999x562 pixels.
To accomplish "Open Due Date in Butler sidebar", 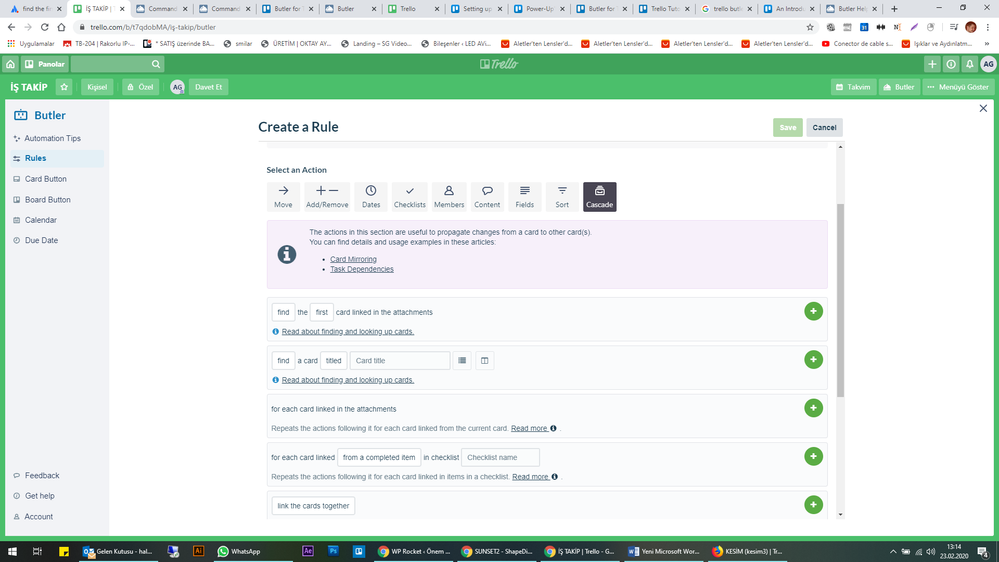I will (x=41, y=240).
